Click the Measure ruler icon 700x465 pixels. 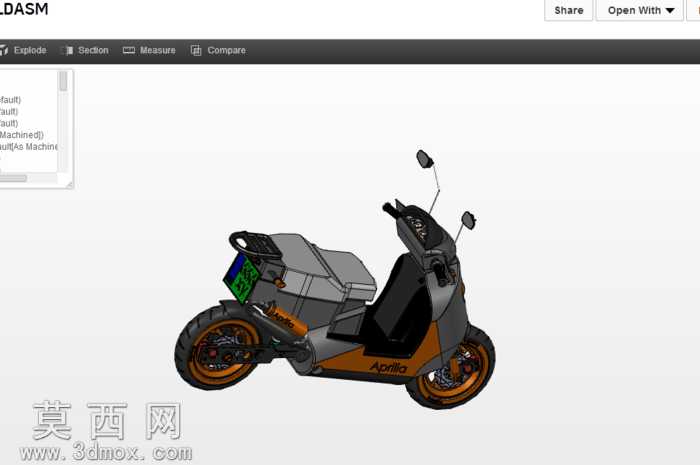pyautogui.click(x=129, y=50)
